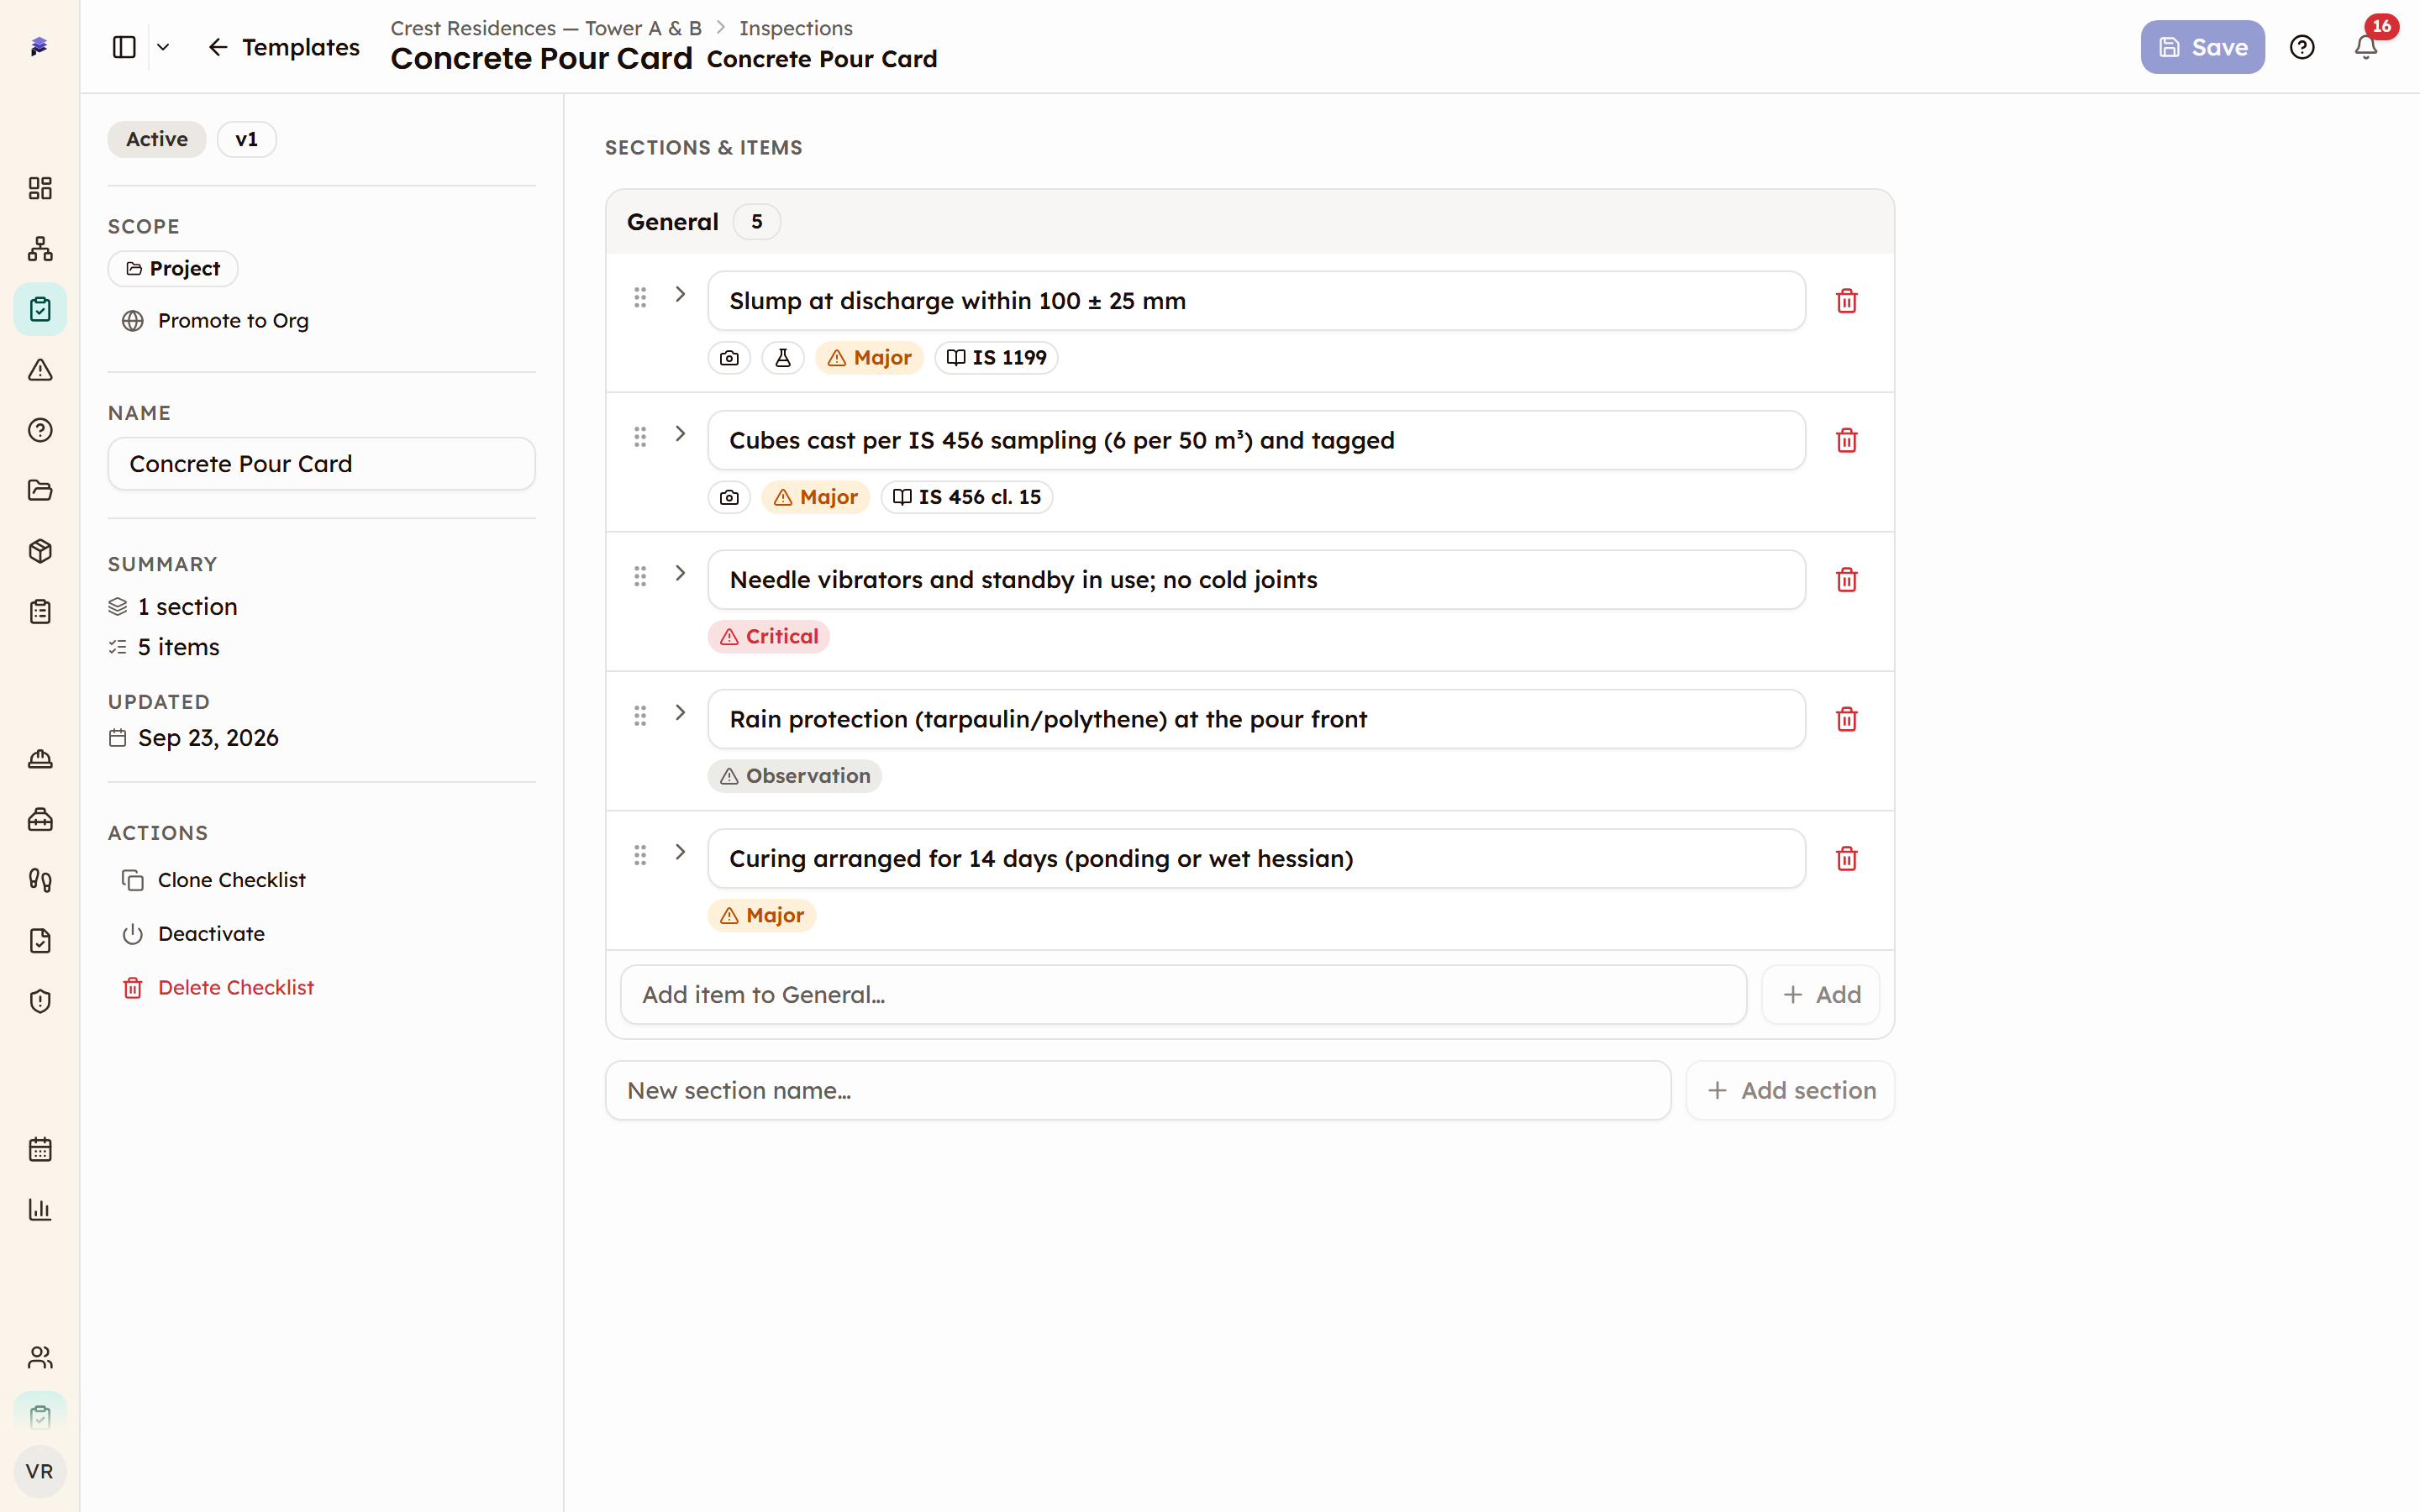Image resolution: width=2420 pixels, height=1512 pixels.
Task: Delete the Rain protection item
Action: click(1846, 719)
